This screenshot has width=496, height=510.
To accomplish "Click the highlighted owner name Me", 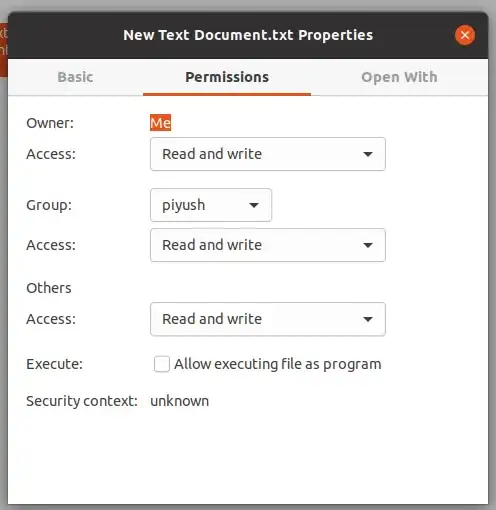I will click(x=160, y=123).
